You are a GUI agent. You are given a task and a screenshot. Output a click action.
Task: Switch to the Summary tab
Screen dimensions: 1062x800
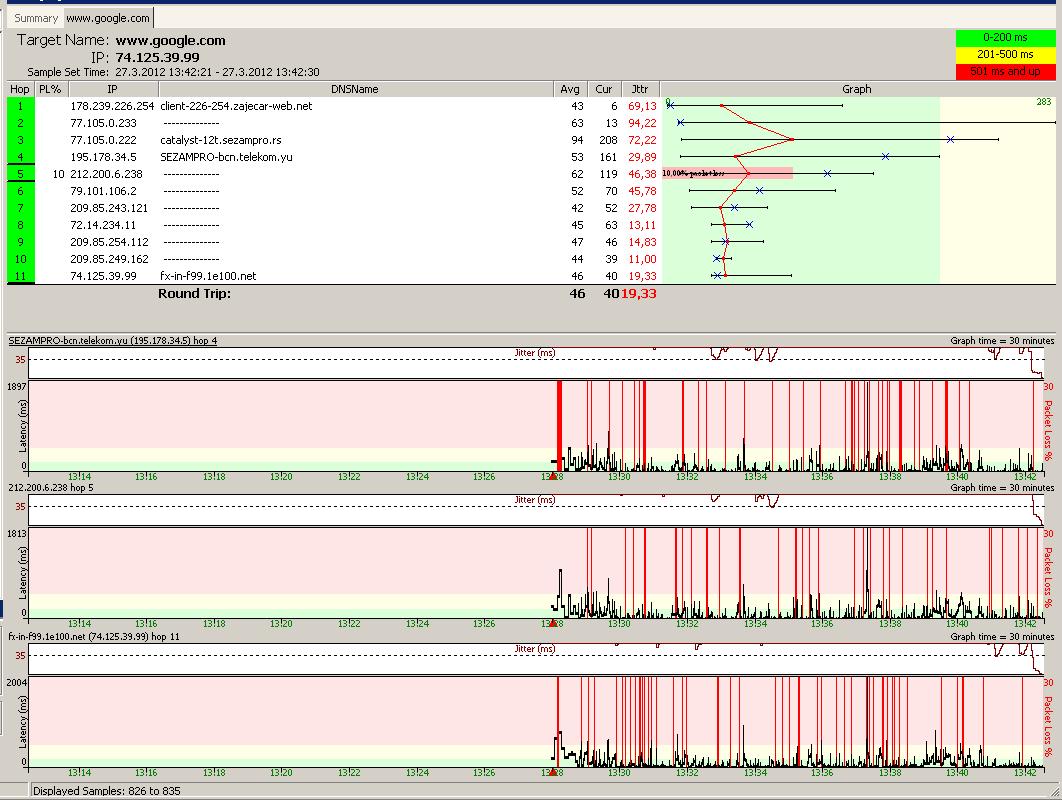click(x=36, y=18)
